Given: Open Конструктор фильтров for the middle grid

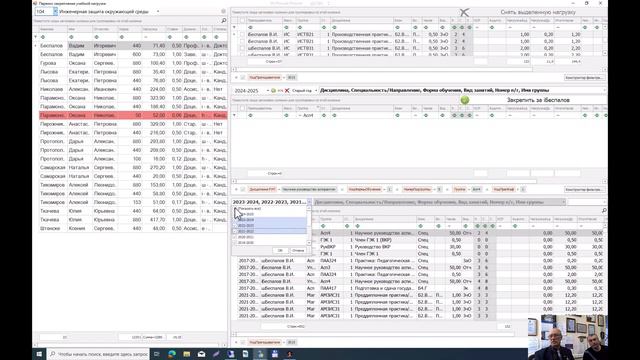Looking at the screenshot, I should [x=584, y=189].
